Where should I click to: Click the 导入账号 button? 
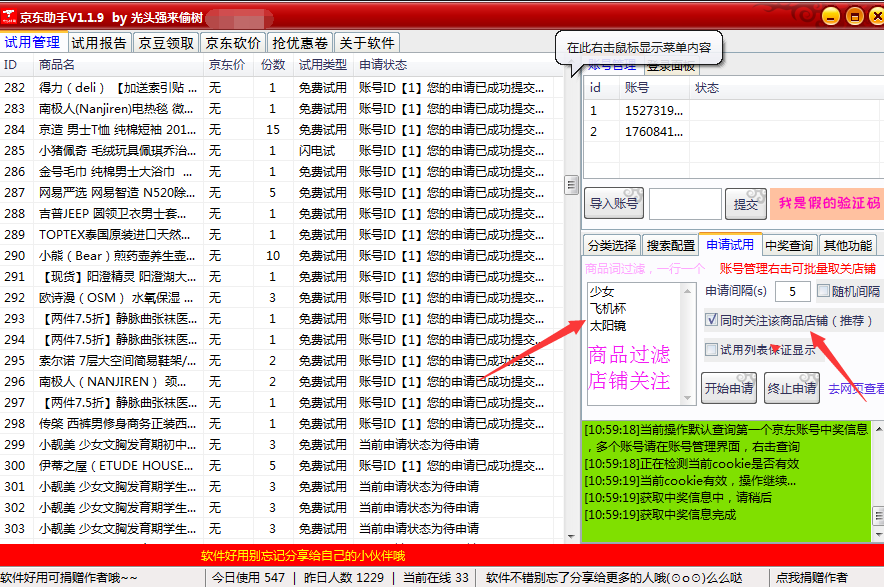click(x=614, y=204)
